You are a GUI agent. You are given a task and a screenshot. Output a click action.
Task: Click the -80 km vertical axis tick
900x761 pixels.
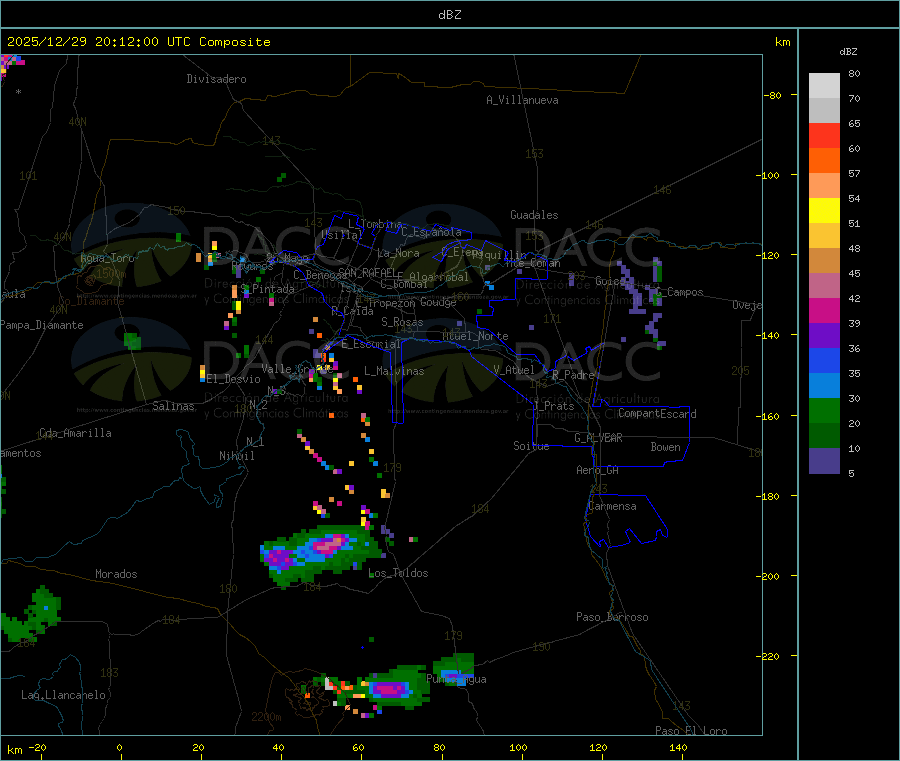click(x=773, y=95)
